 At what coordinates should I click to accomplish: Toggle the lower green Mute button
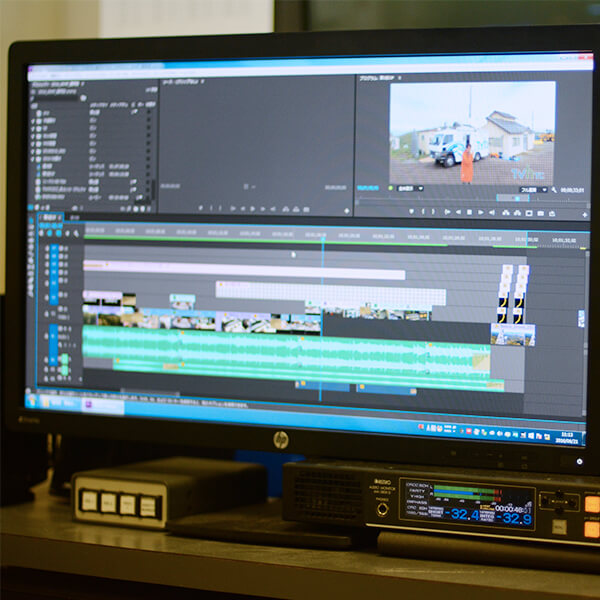point(65,370)
